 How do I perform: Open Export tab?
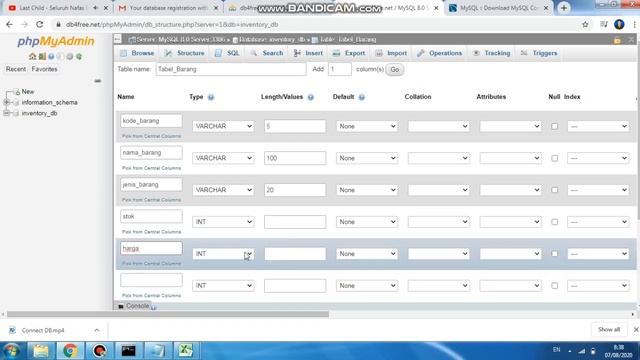349,53
